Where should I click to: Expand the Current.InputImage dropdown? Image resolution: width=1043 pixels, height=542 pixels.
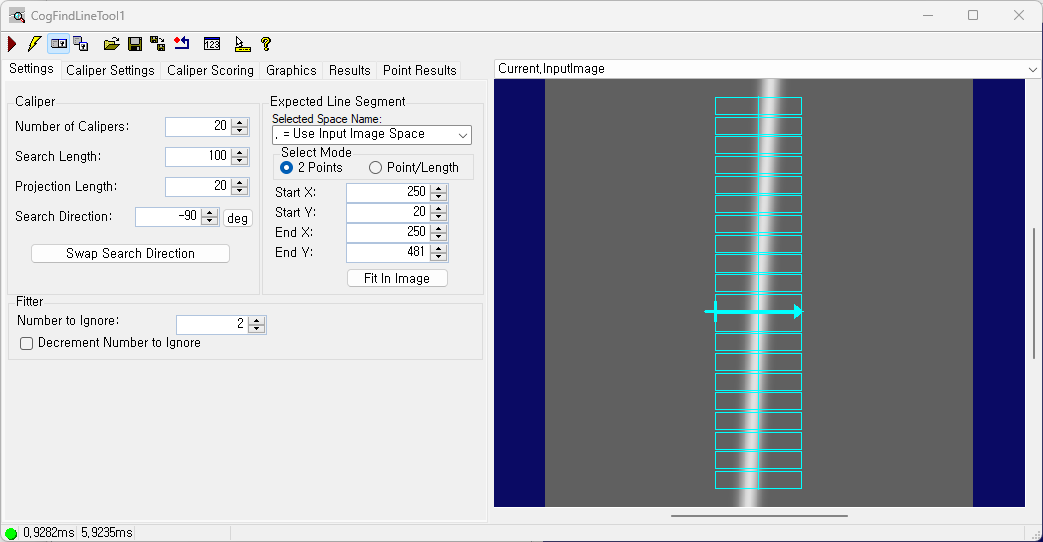pyautogui.click(x=1032, y=69)
